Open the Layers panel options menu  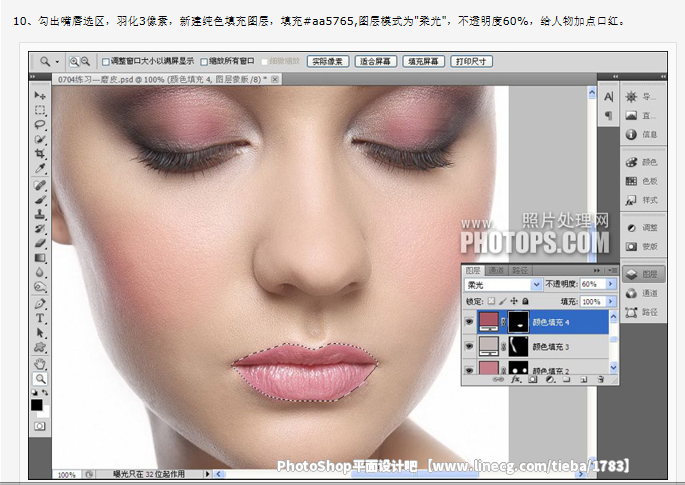tap(612, 270)
